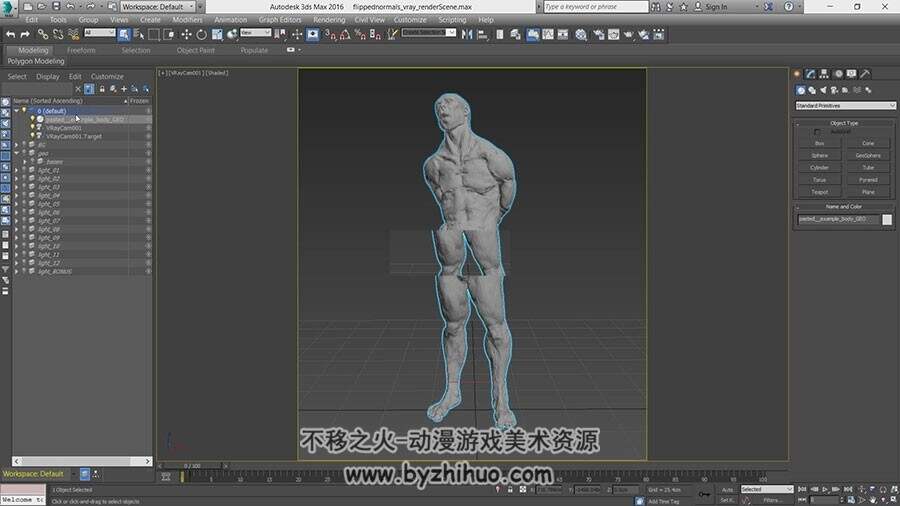900x506 pixels.
Task: Toggle visibility bulb of layer 0 (default)
Action: pyautogui.click(x=24, y=110)
